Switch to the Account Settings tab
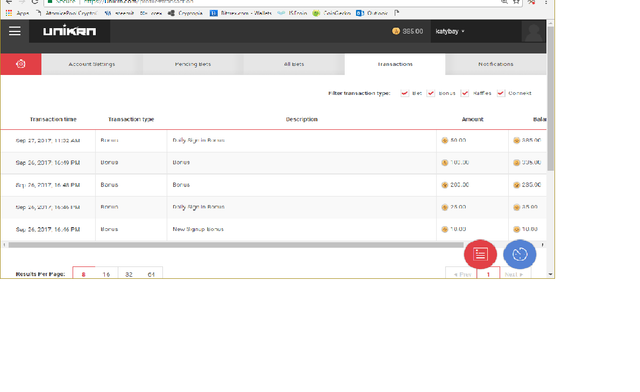640x392 pixels. (x=92, y=64)
